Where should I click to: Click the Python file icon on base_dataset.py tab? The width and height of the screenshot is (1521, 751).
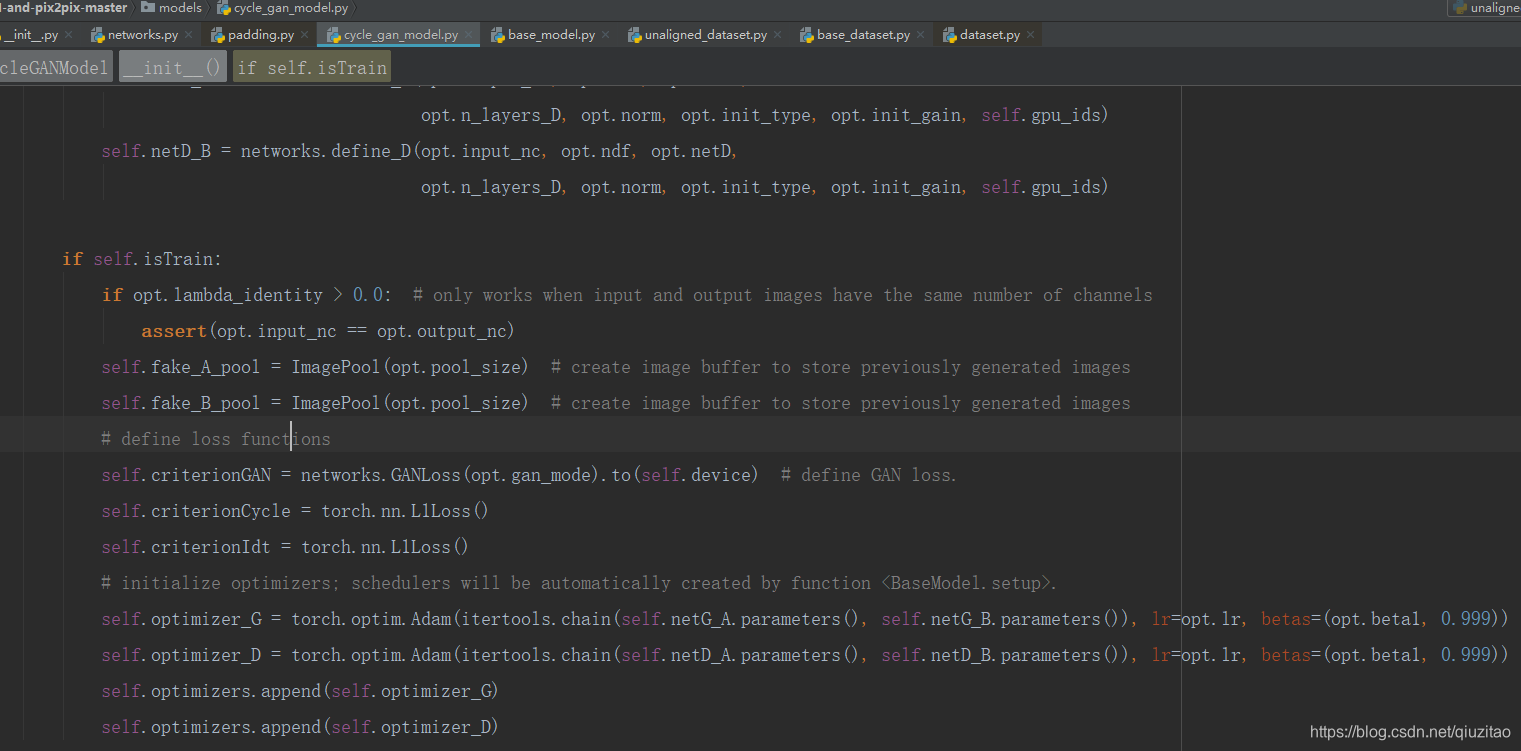point(807,35)
